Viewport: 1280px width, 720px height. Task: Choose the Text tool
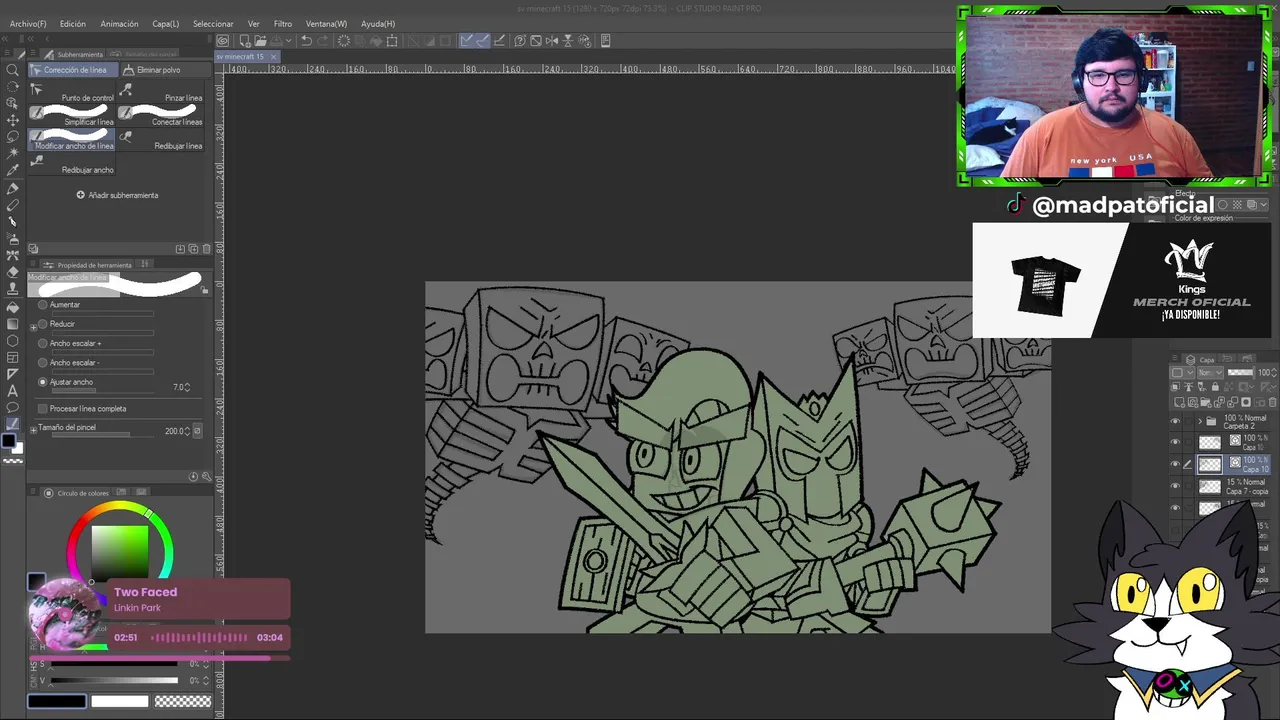(x=13, y=390)
